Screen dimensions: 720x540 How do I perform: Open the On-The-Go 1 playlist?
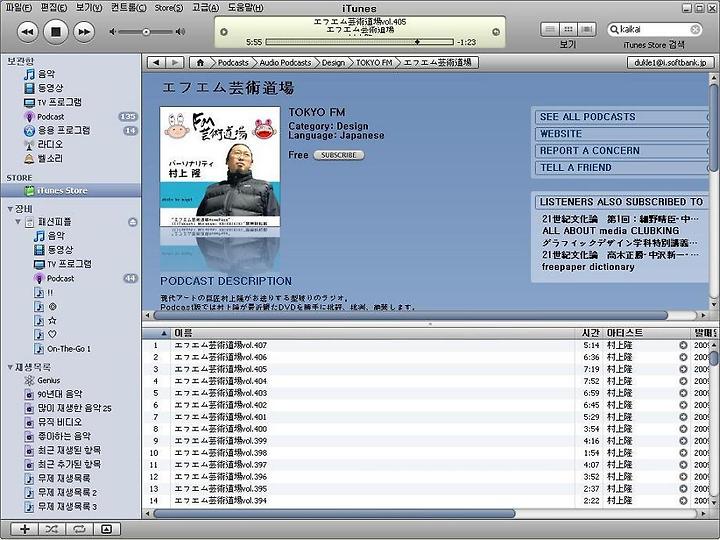(x=71, y=349)
